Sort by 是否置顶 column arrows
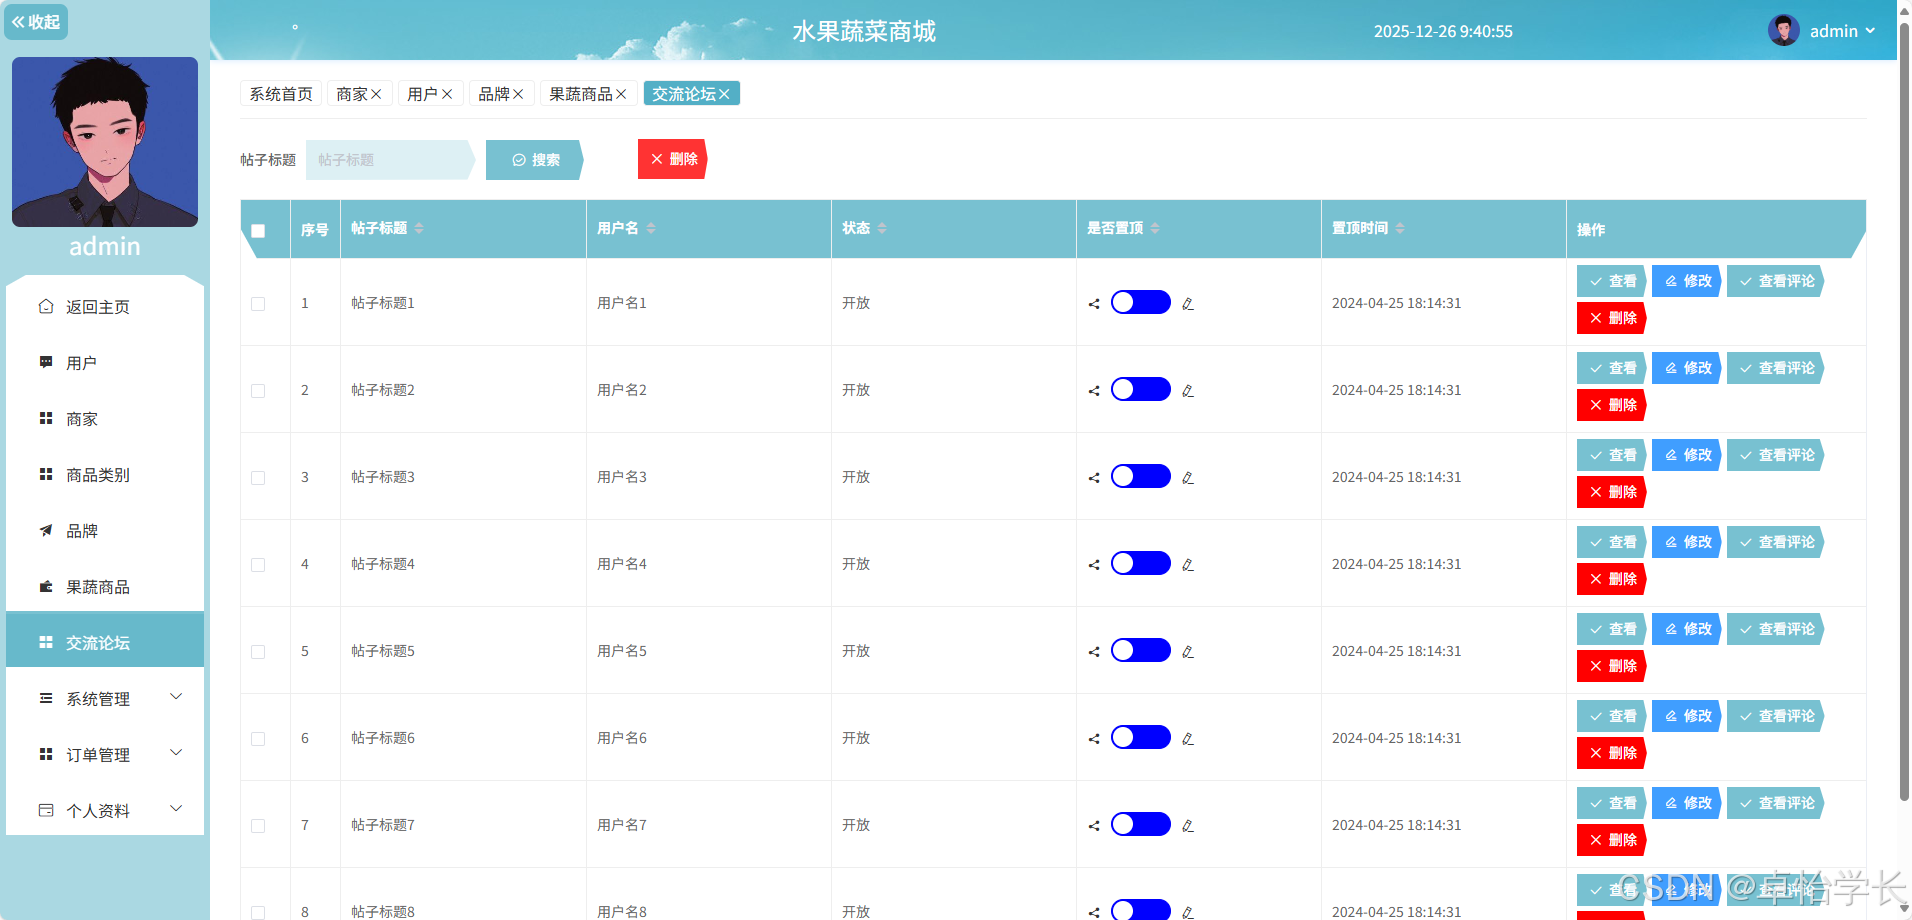 [x=1155, y=228]
